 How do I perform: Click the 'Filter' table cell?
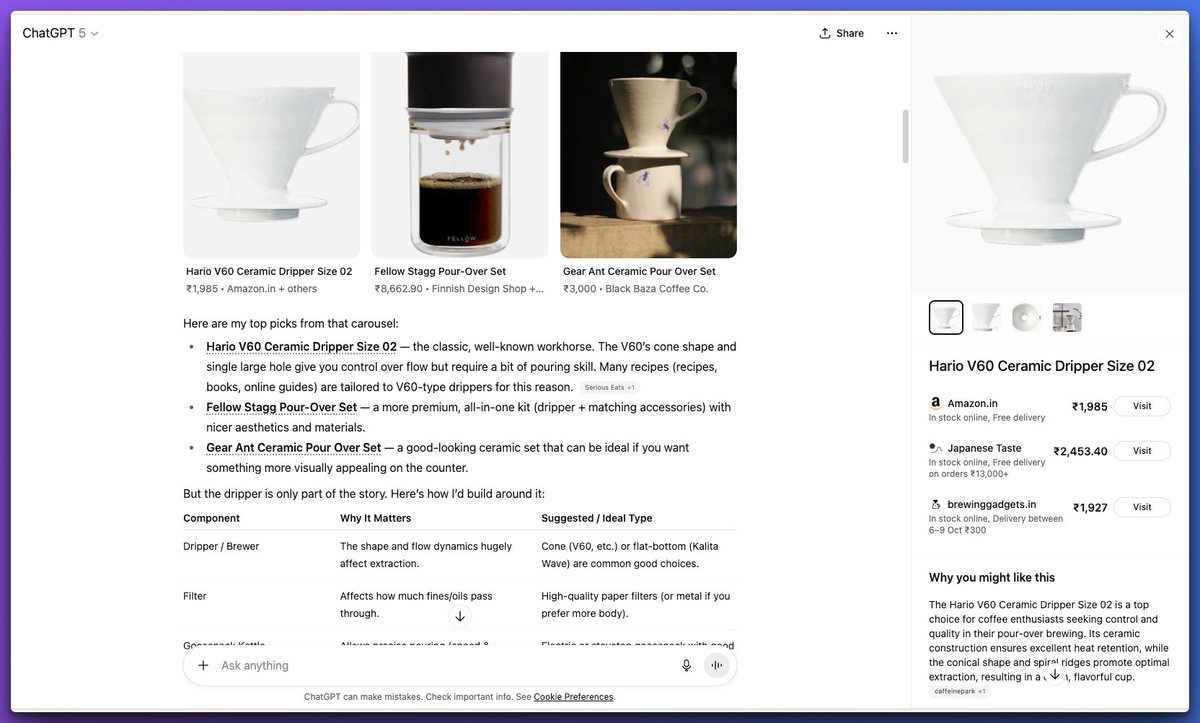(x=195, y=596)
